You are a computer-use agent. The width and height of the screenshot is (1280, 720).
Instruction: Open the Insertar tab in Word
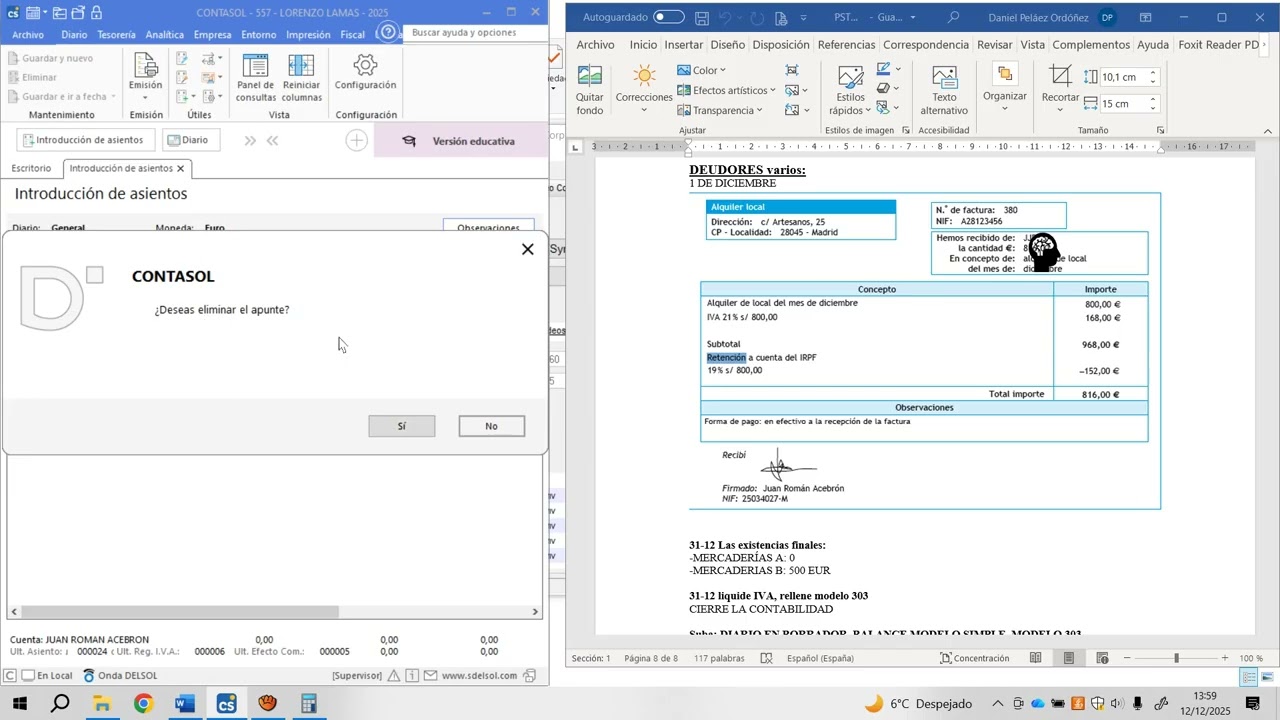point(684,45)
